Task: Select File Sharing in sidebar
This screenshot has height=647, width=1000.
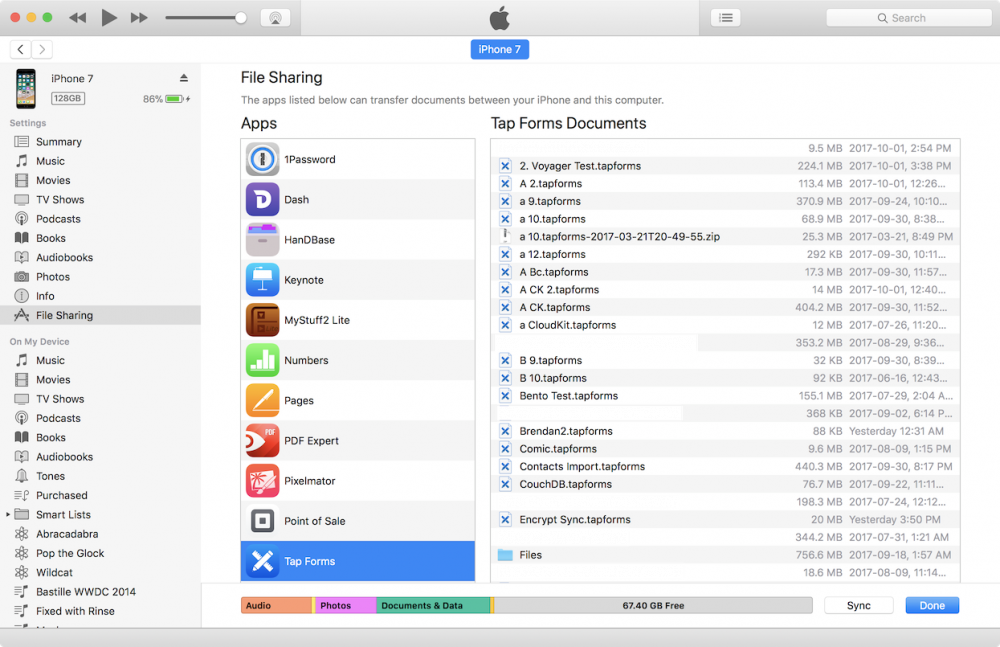Action: coord(100,315)
